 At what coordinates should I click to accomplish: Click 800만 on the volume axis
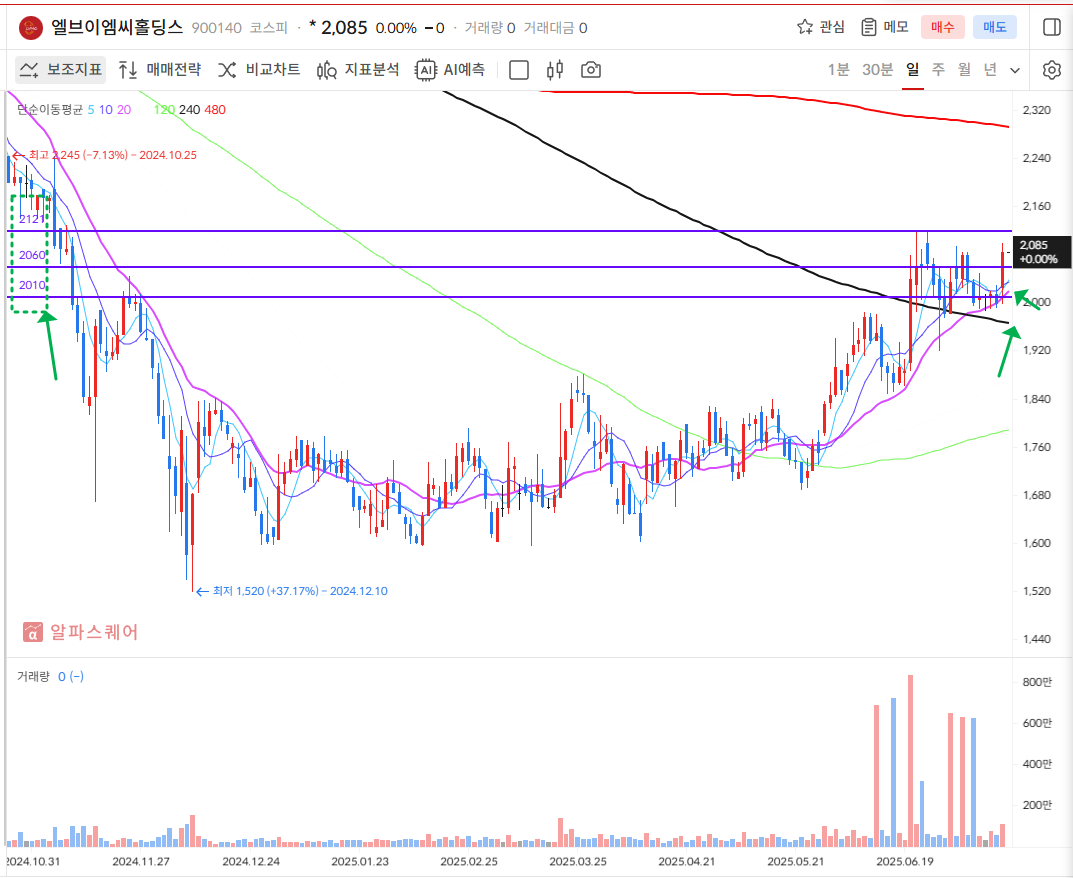pos(1037,682)
